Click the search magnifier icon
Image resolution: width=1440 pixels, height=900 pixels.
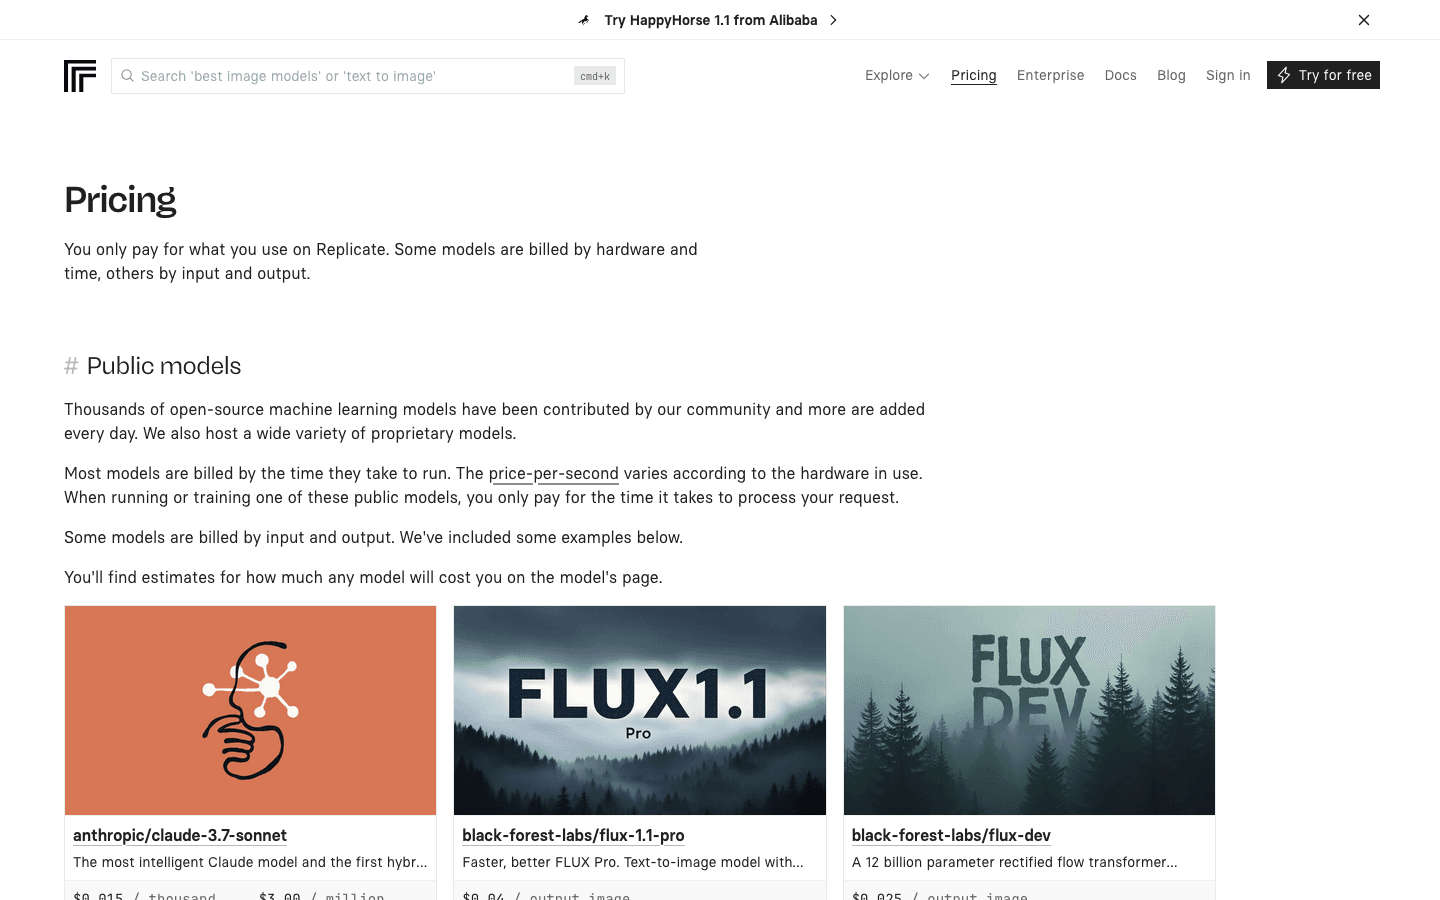[x=127, y=76]
